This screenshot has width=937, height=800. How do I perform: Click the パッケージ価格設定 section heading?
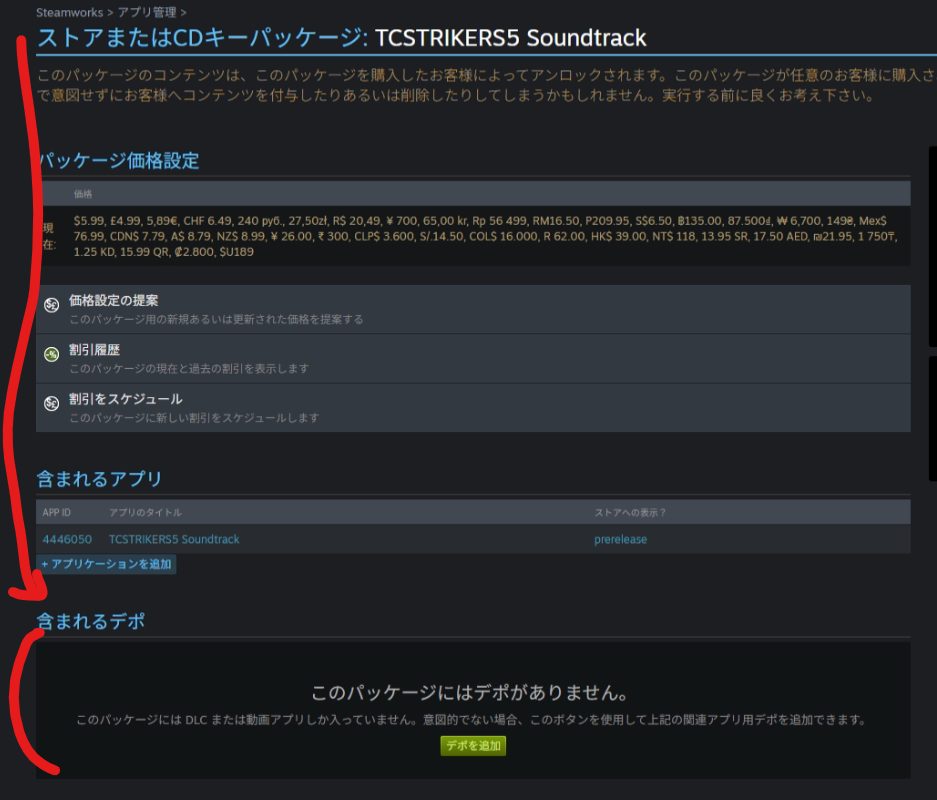click(x=119, y=160)
